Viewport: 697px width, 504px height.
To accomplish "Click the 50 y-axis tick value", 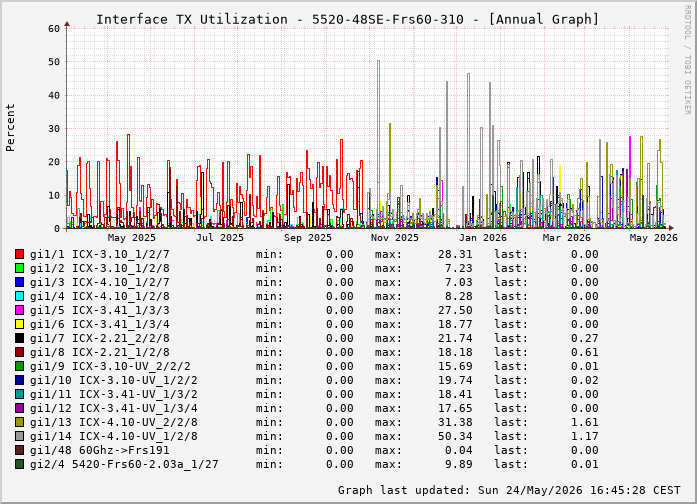I will (54, 62).
